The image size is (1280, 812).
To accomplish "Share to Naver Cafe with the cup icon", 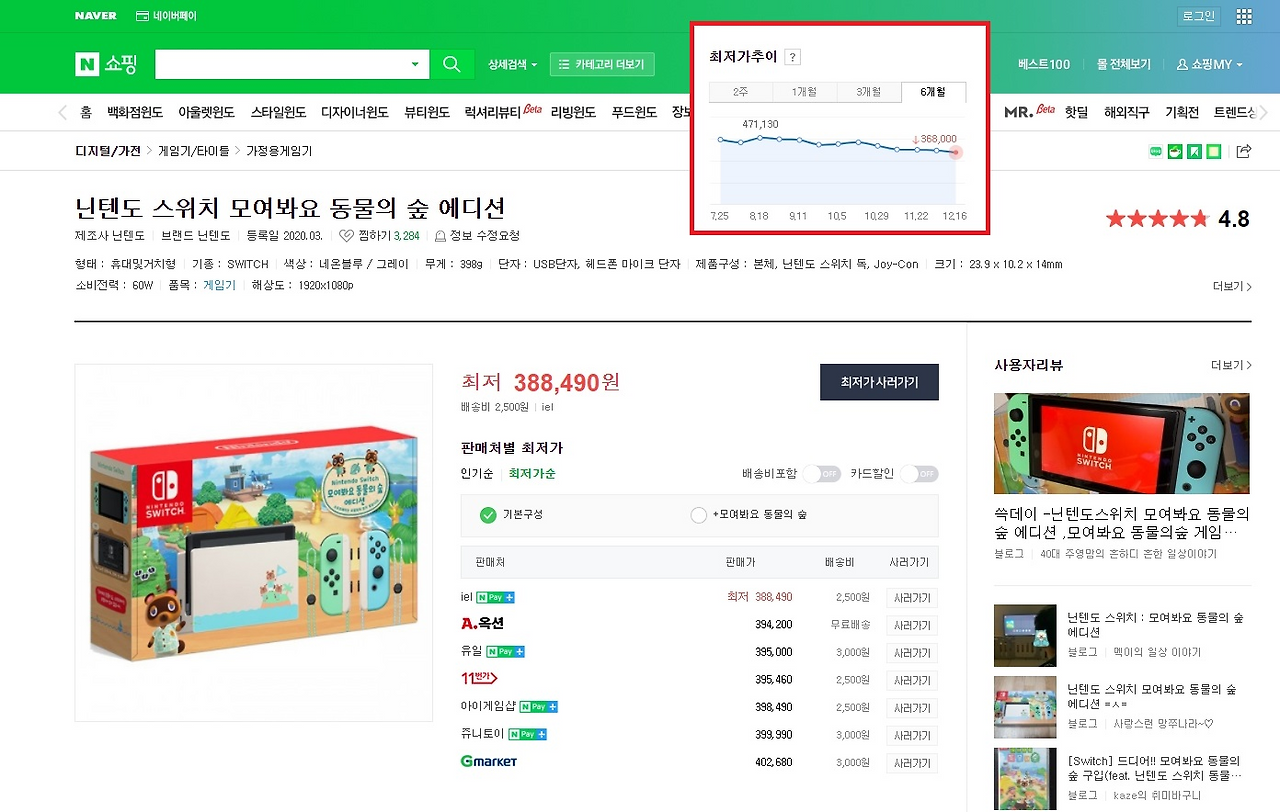I will [x=1176, y=152].
